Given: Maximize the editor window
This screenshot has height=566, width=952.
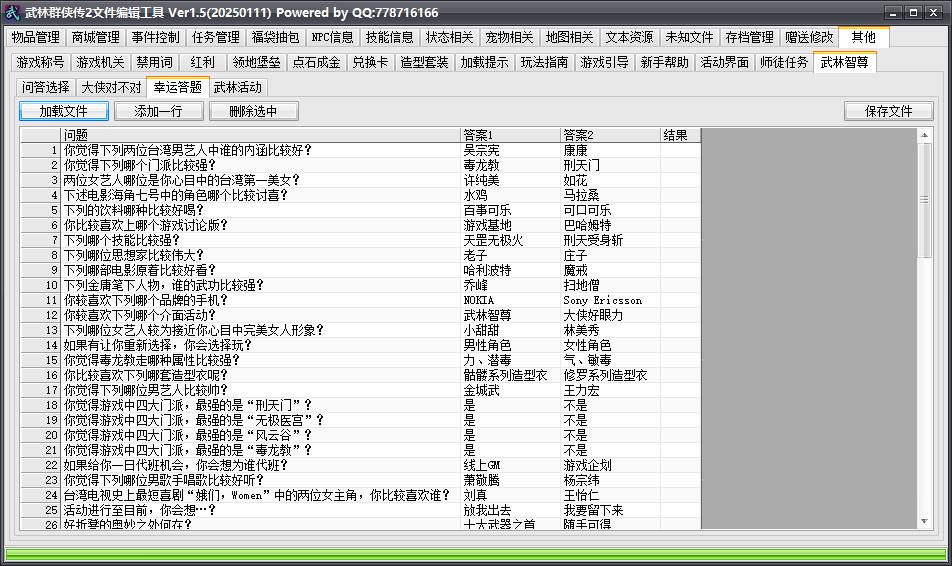Looking at the screenshot, I should click(x=913, y=12).
